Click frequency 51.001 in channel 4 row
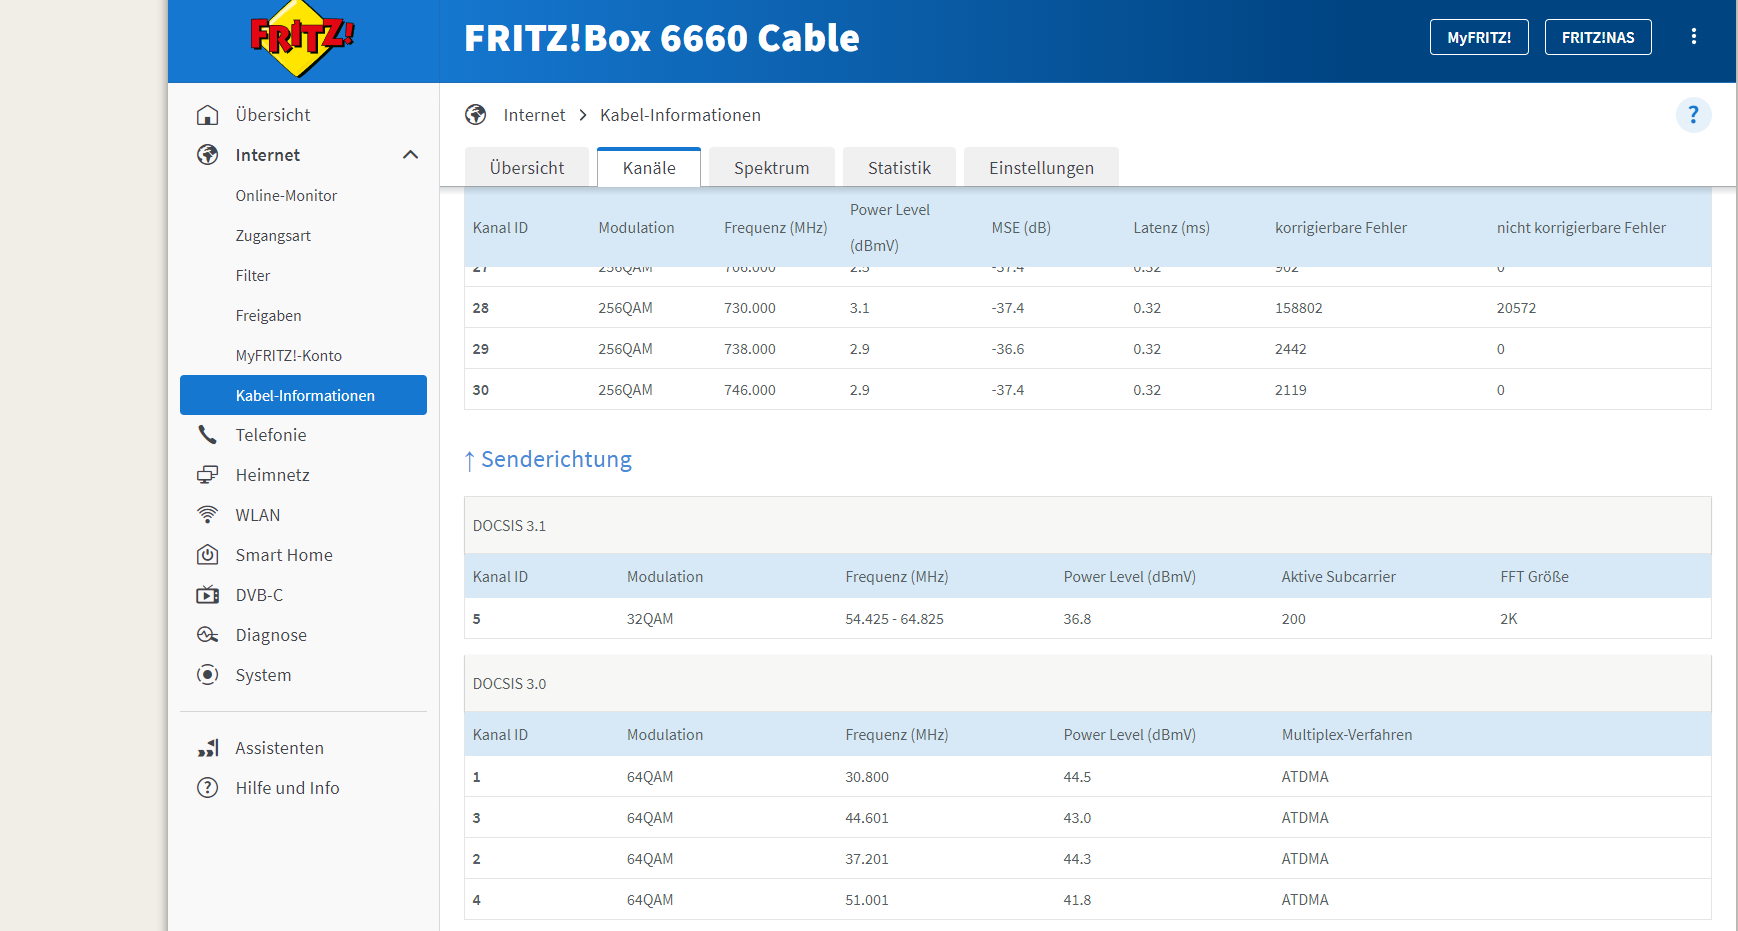The width and height of the screenshot is (1738, 931). [867, 900]
